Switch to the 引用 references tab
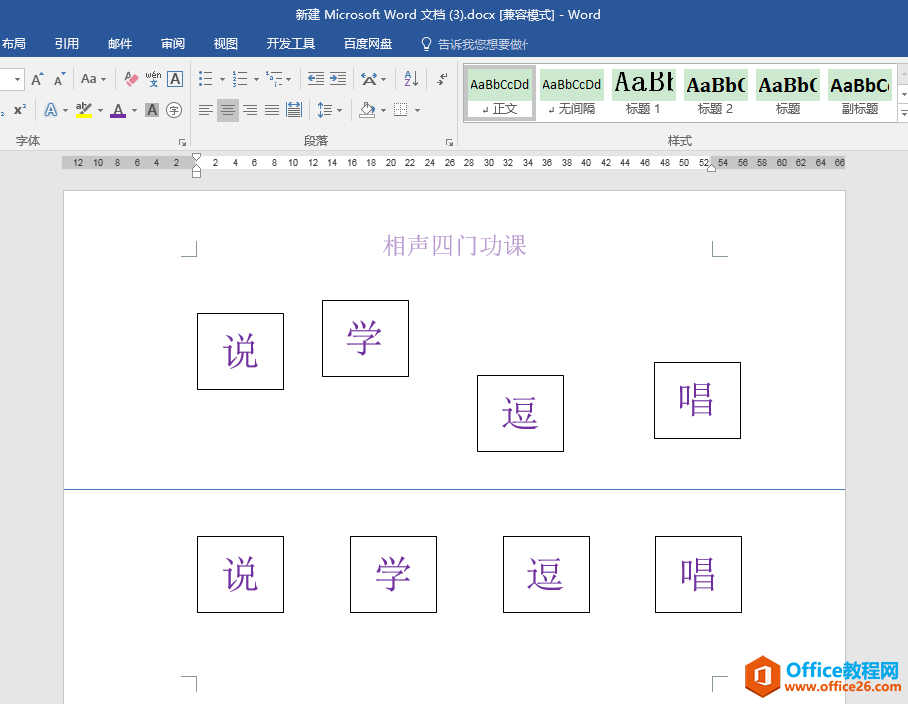This screenshot has width=908, height=704. coord(67,44)
